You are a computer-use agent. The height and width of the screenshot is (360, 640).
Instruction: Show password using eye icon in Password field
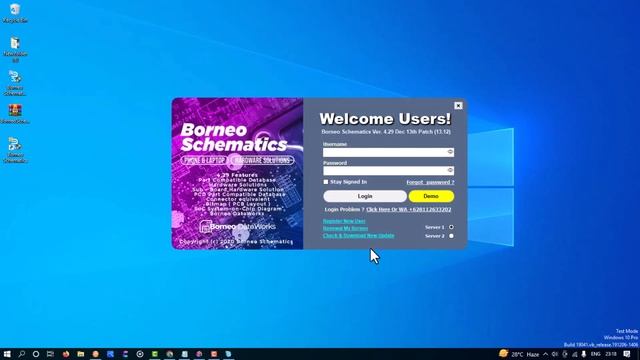(450, 170)
